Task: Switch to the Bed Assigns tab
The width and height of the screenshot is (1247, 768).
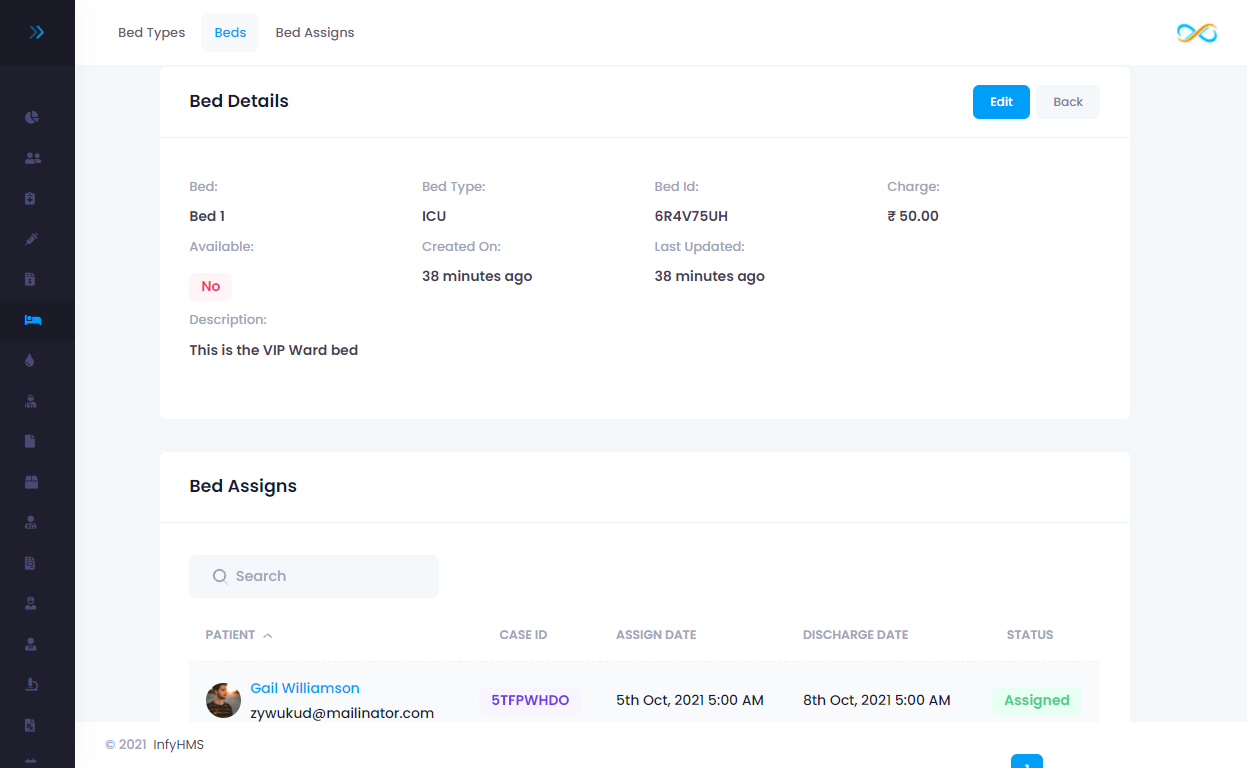Action: (x=315, y=33)
